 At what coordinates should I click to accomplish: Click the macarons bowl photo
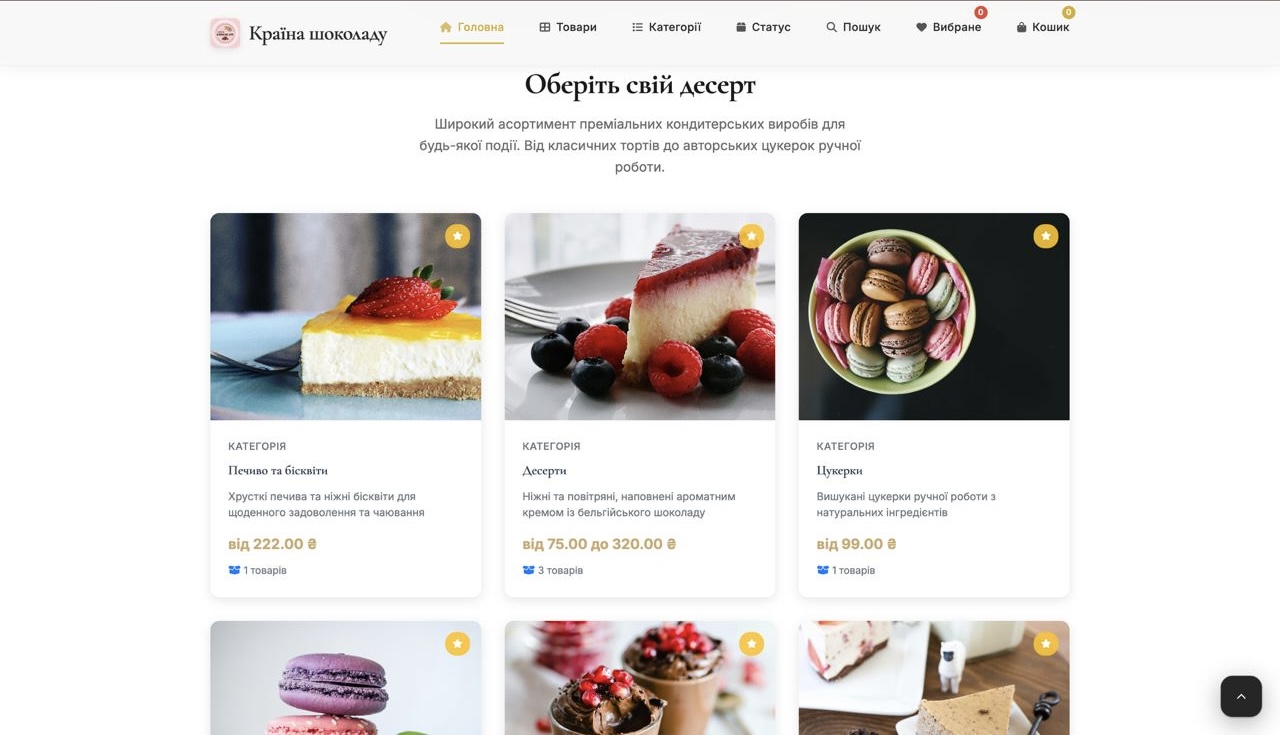point(934,316)
